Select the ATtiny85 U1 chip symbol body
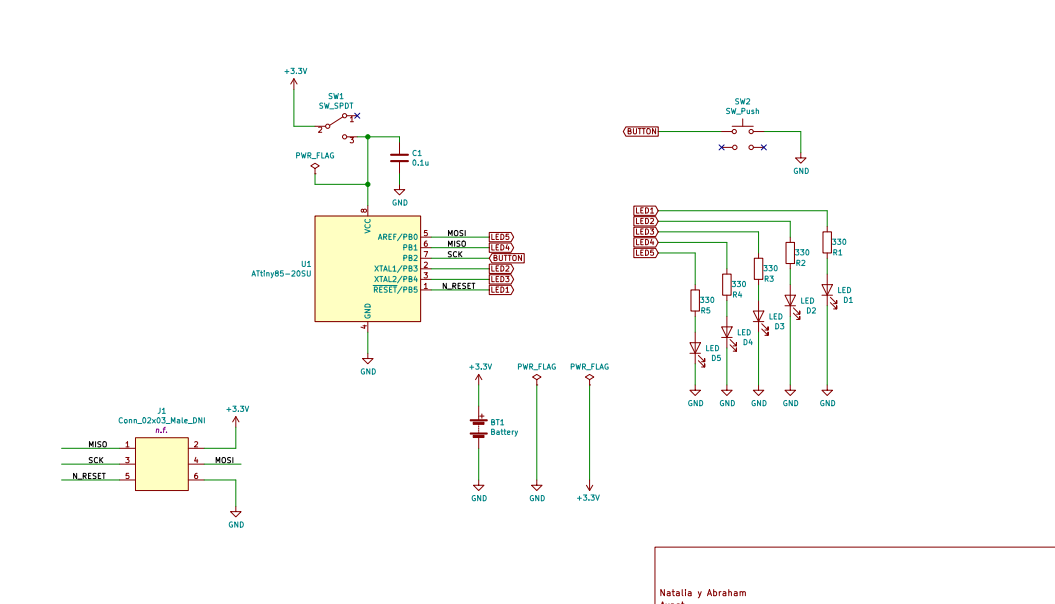 pyautogui.click(x=367, y=268)
